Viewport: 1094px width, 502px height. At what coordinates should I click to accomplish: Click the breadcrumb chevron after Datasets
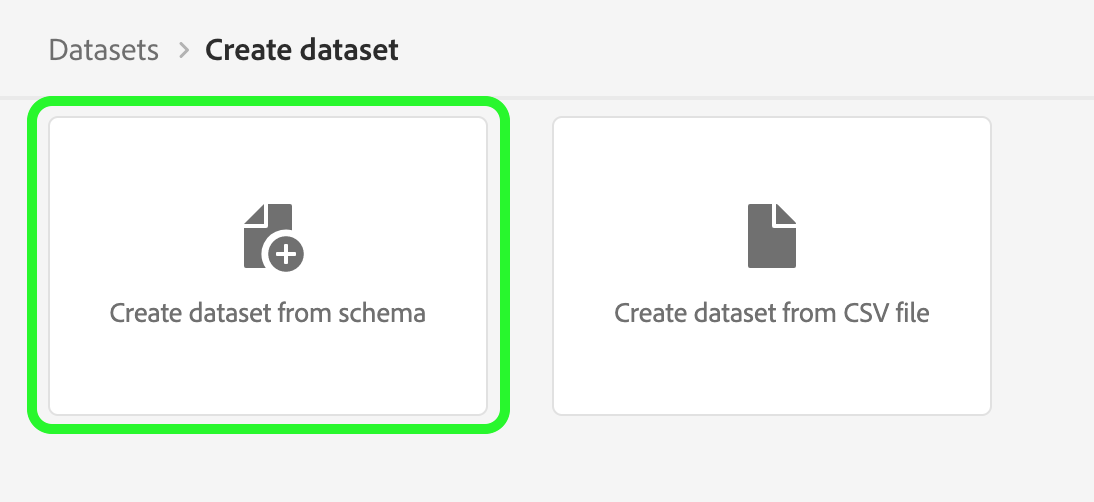[x=183, y=50]
